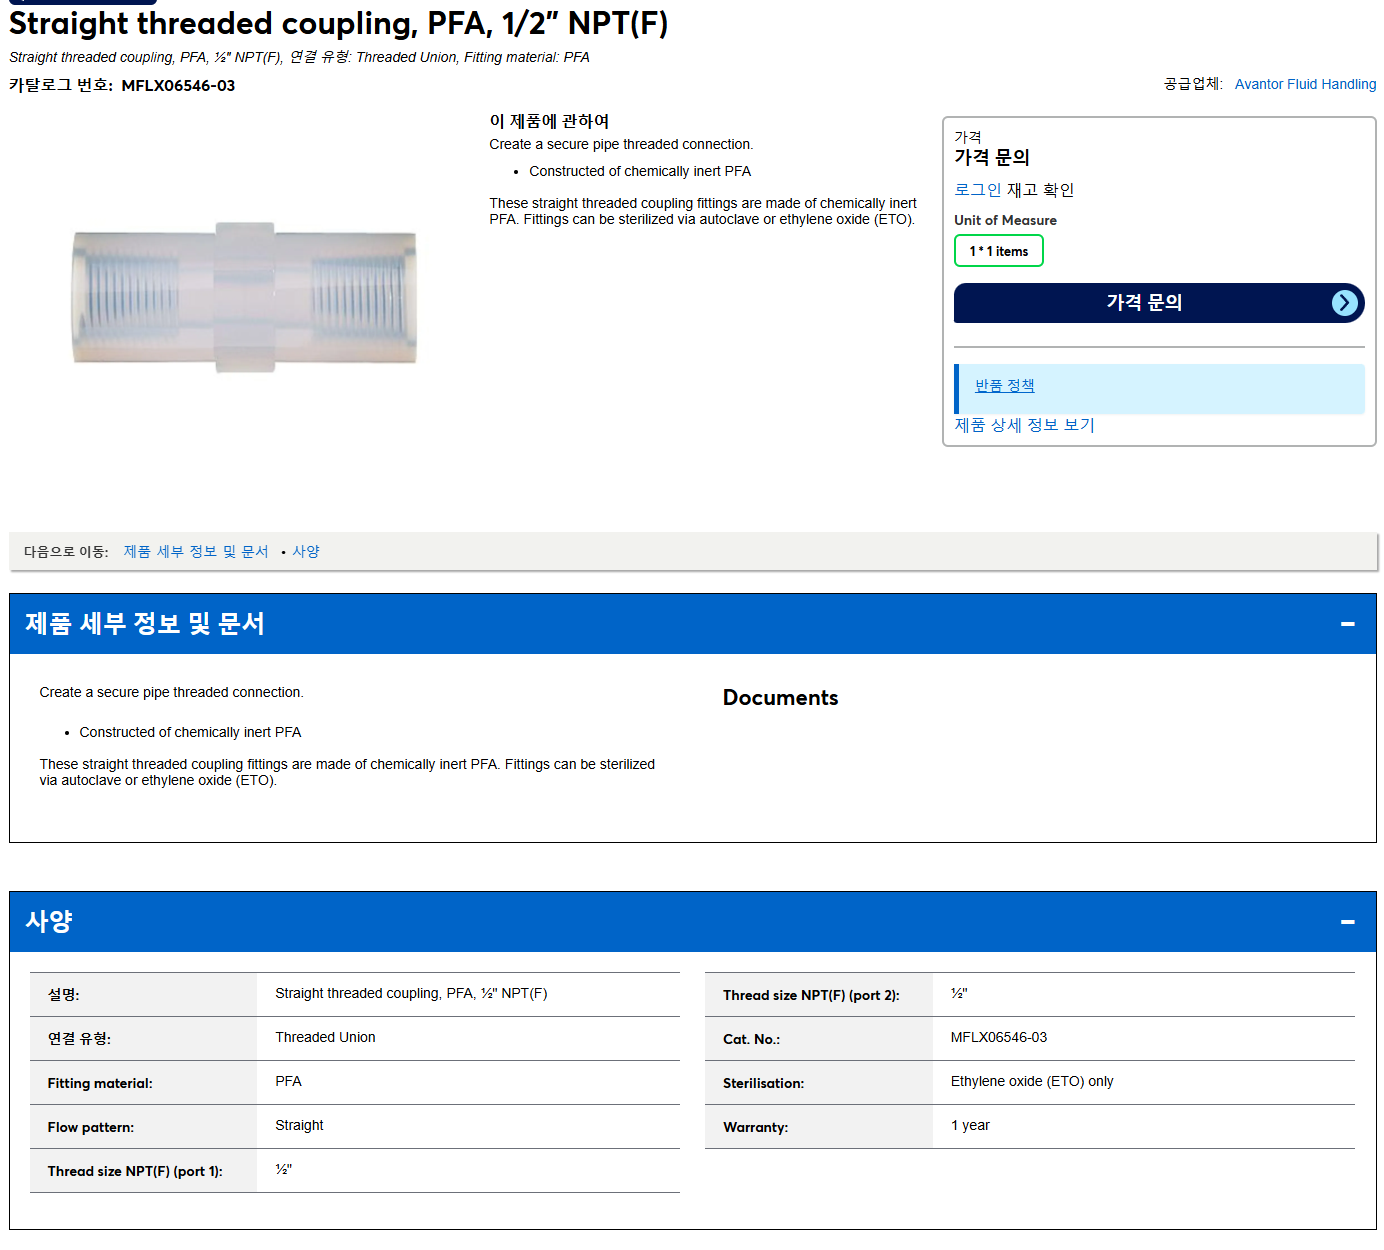
Task: Click the Cat. No. value MFLX06546-03 in specs
Action: tap(998, 1038)
